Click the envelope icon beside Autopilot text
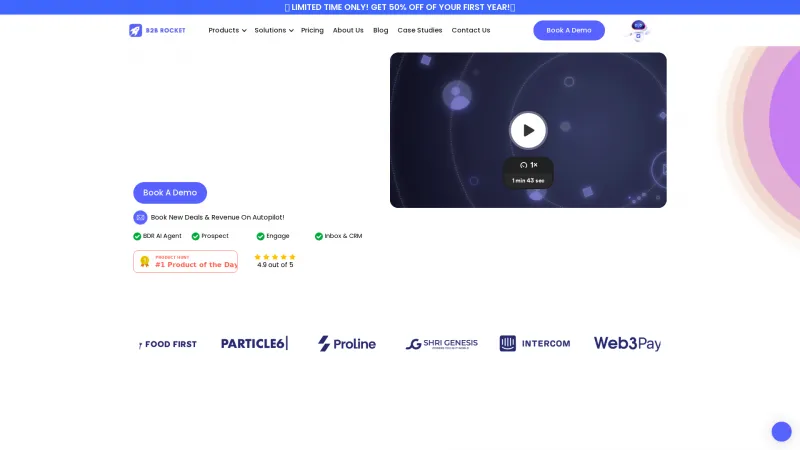 pyautogui.click(x=140, y=217)
